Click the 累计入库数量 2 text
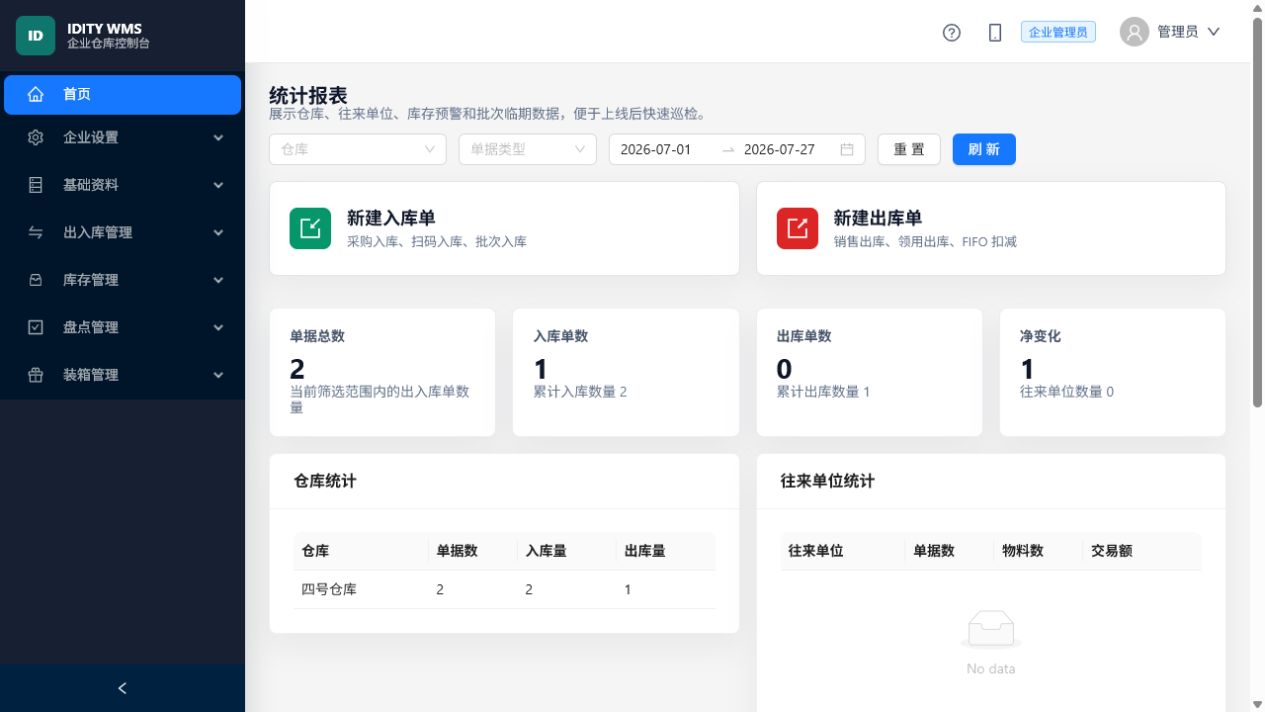Viewport: 1265px width, 712px height. click(x=580, y=392)
